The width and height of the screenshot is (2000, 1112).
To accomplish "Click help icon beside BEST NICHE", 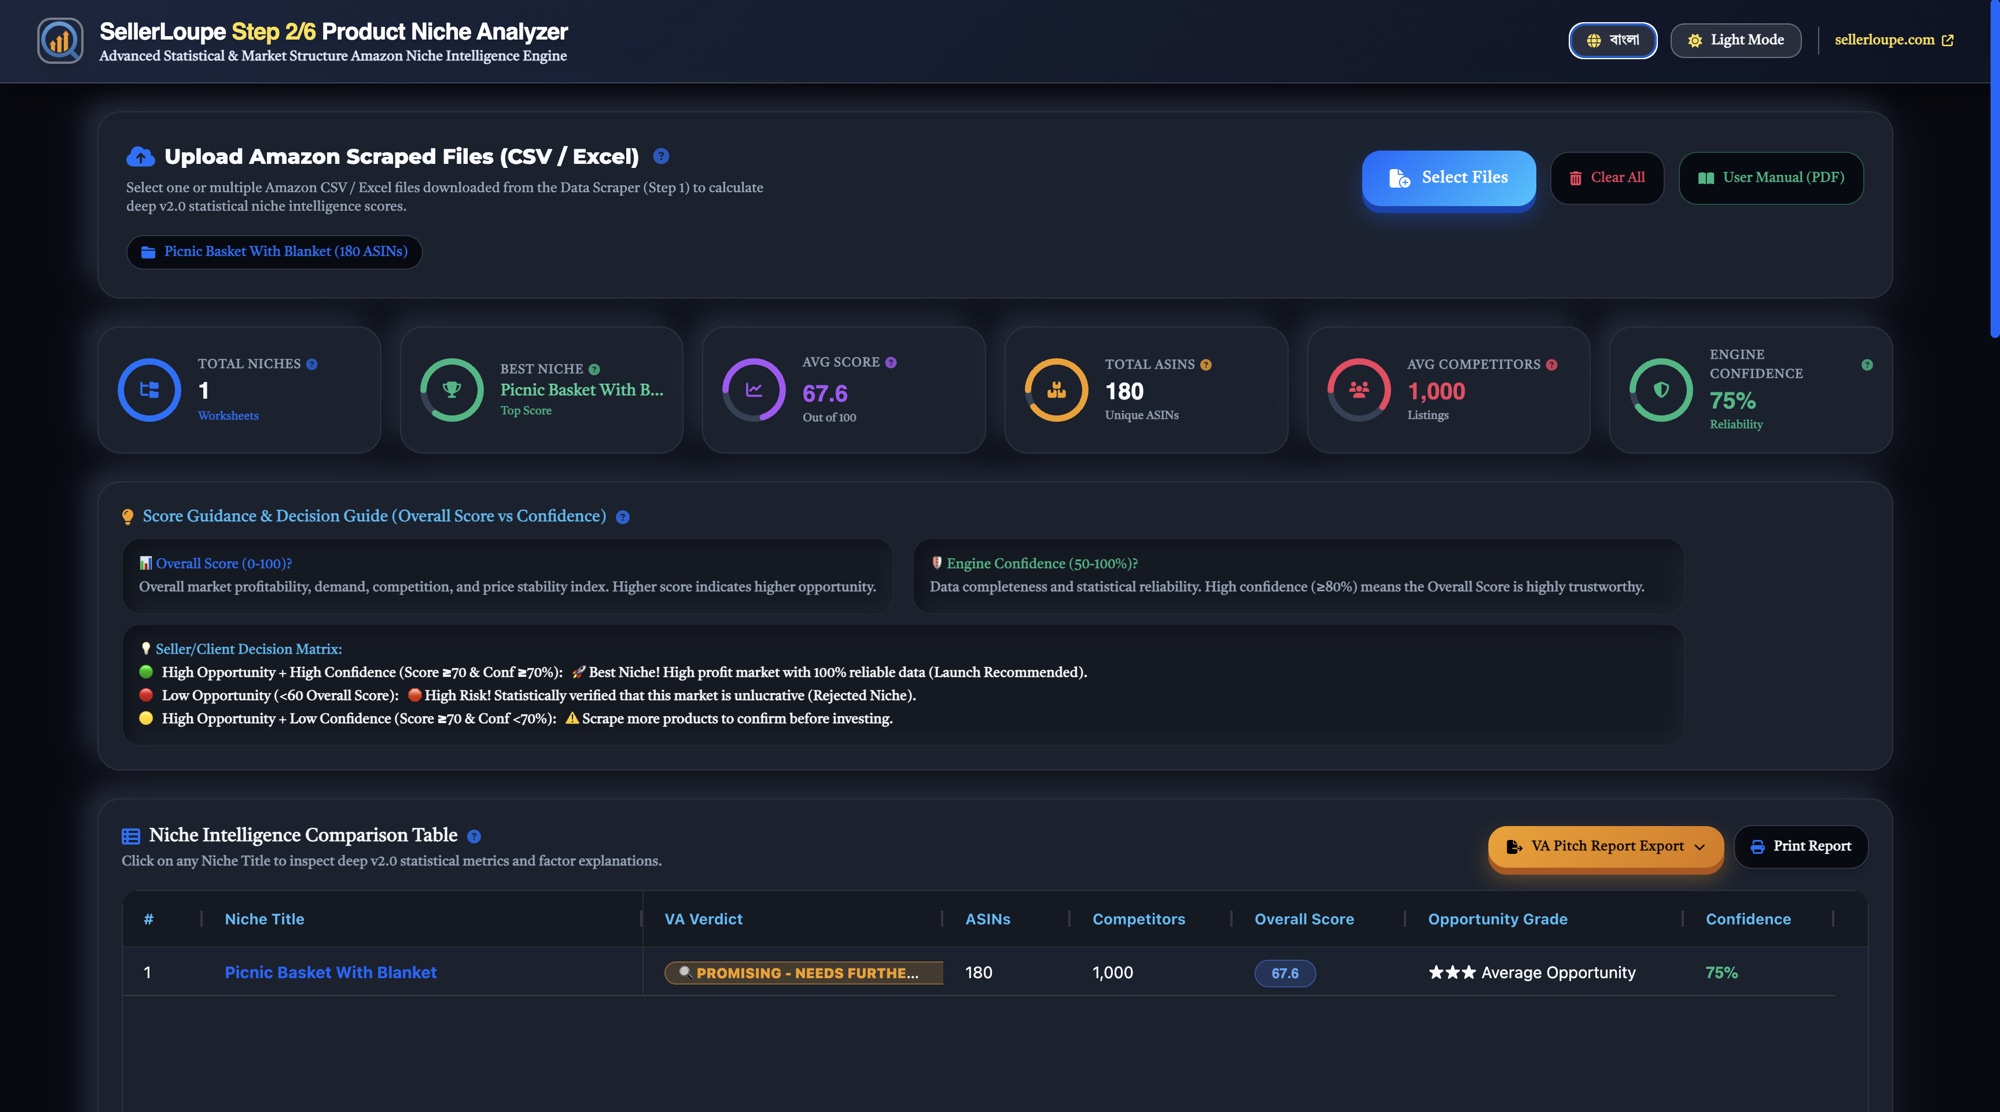I will pos(594,370).
